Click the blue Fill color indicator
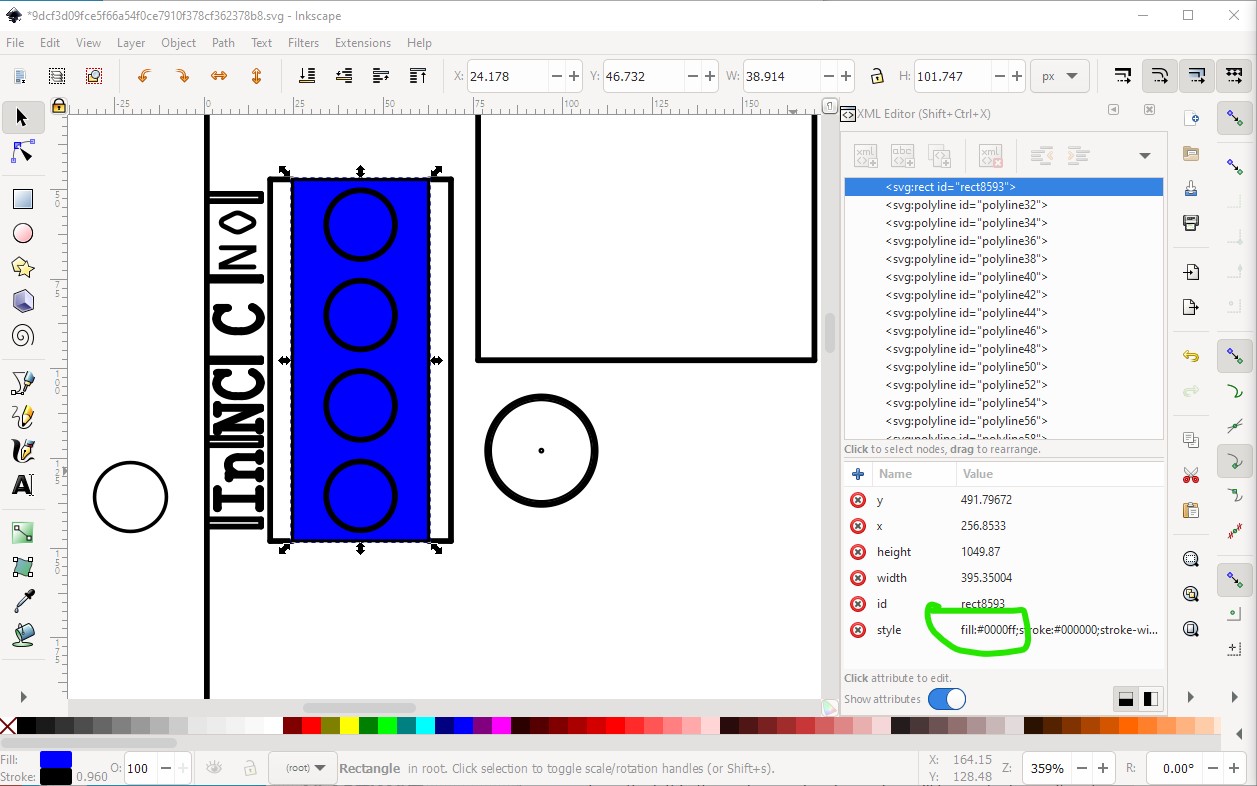The image size is (1257, 786). point(55,760)
